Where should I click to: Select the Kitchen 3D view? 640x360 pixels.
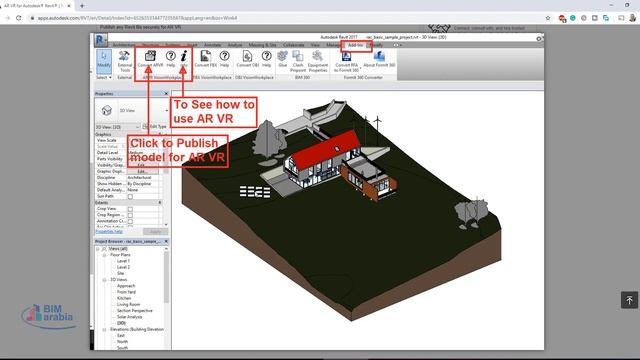124,298
